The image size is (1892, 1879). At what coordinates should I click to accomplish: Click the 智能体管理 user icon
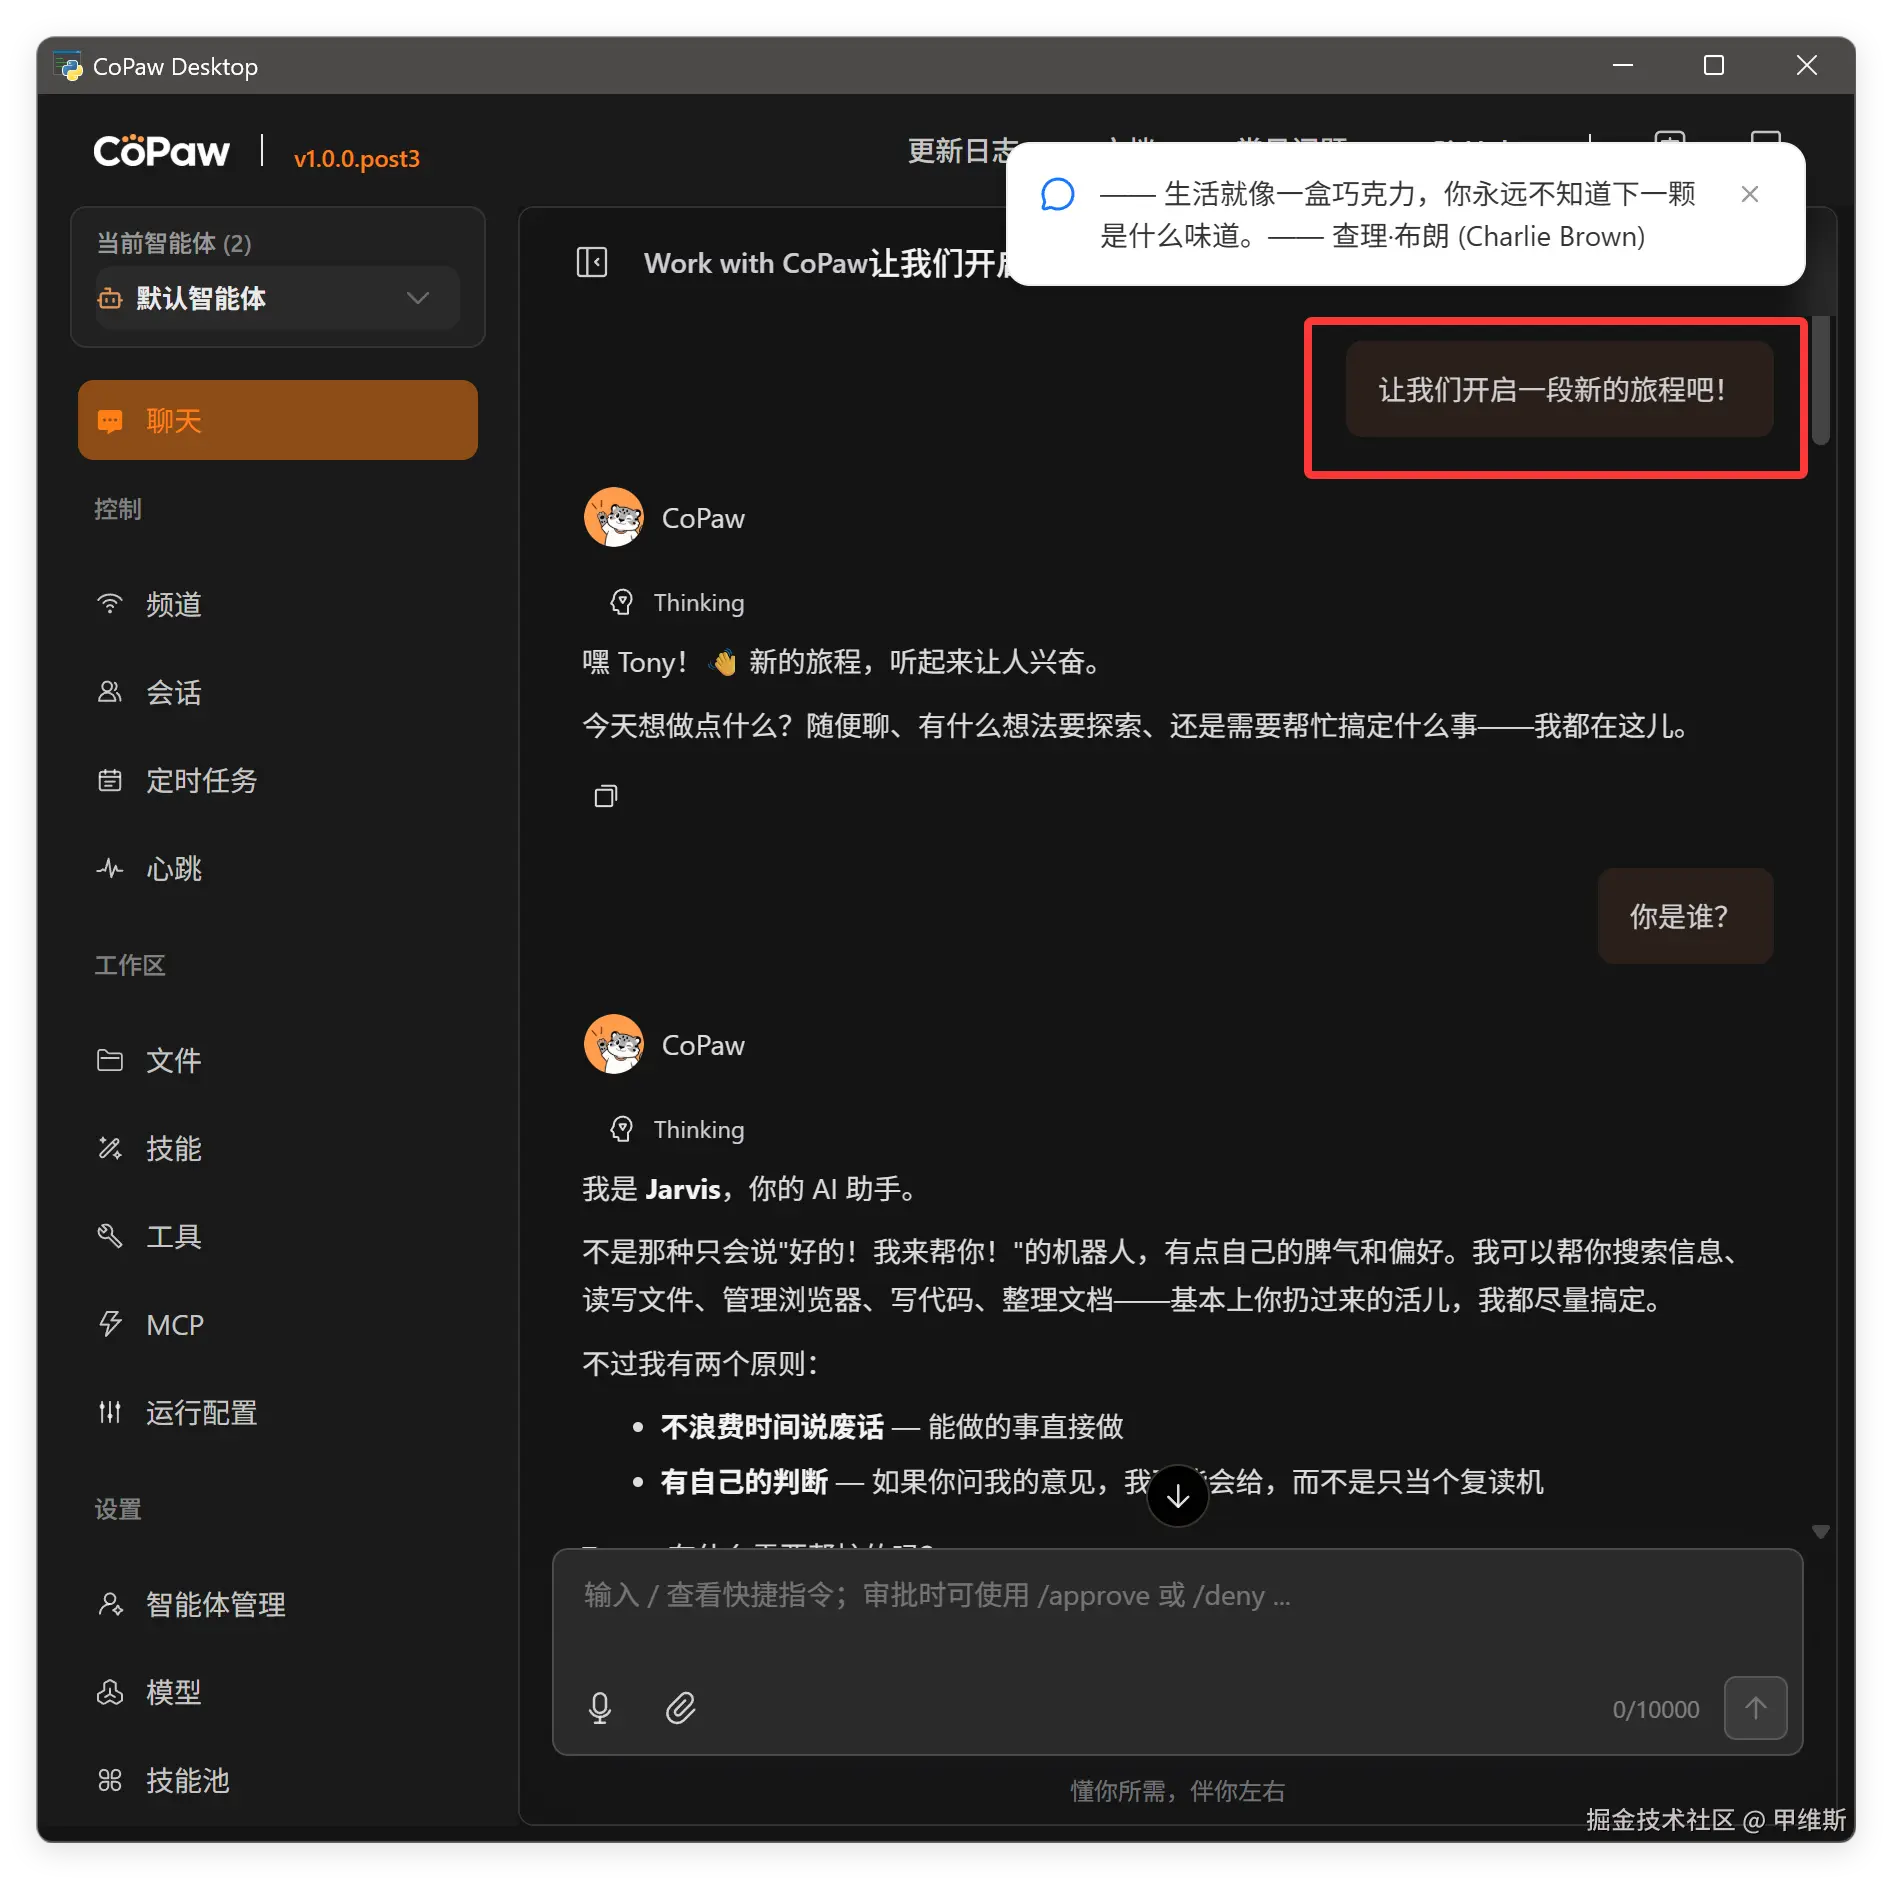pyautogui.click(x=110, y=1604)
